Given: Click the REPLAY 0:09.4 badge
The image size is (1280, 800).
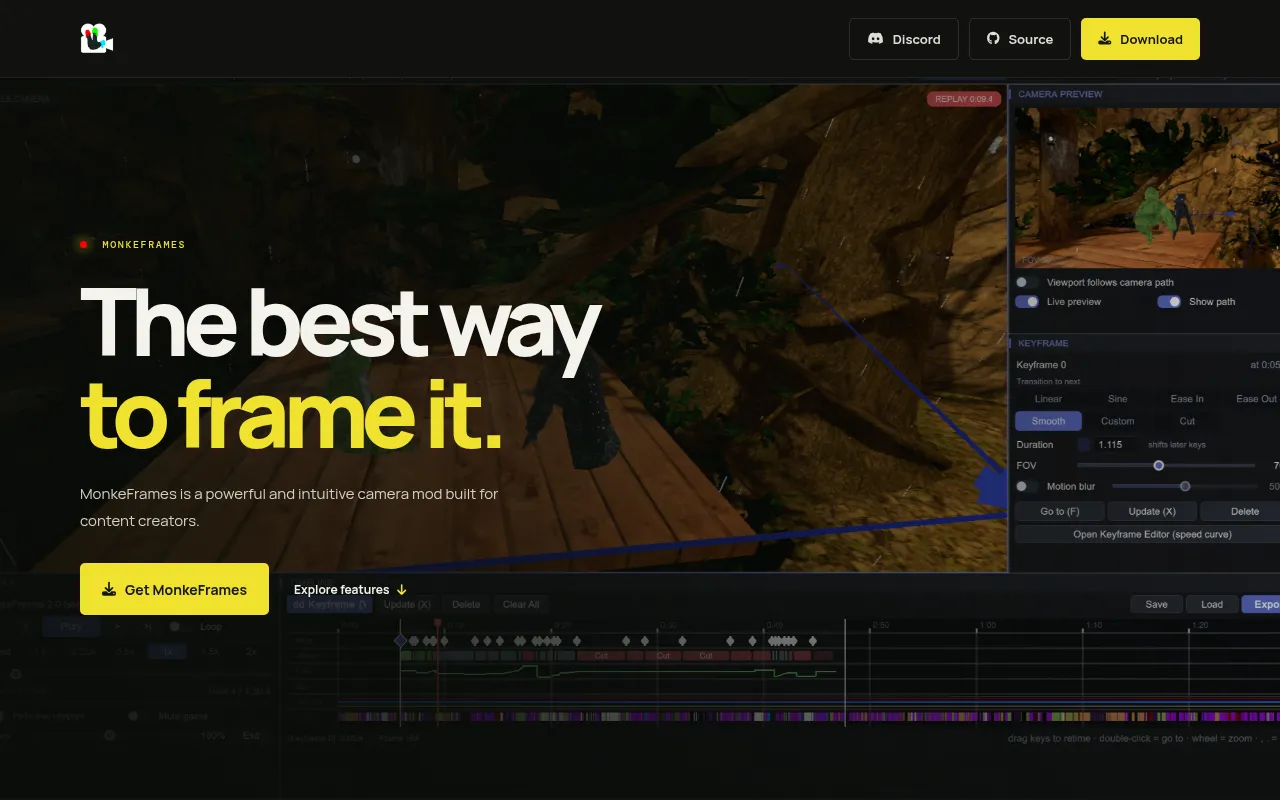Looking at the screenshot, I should (964, 99).
